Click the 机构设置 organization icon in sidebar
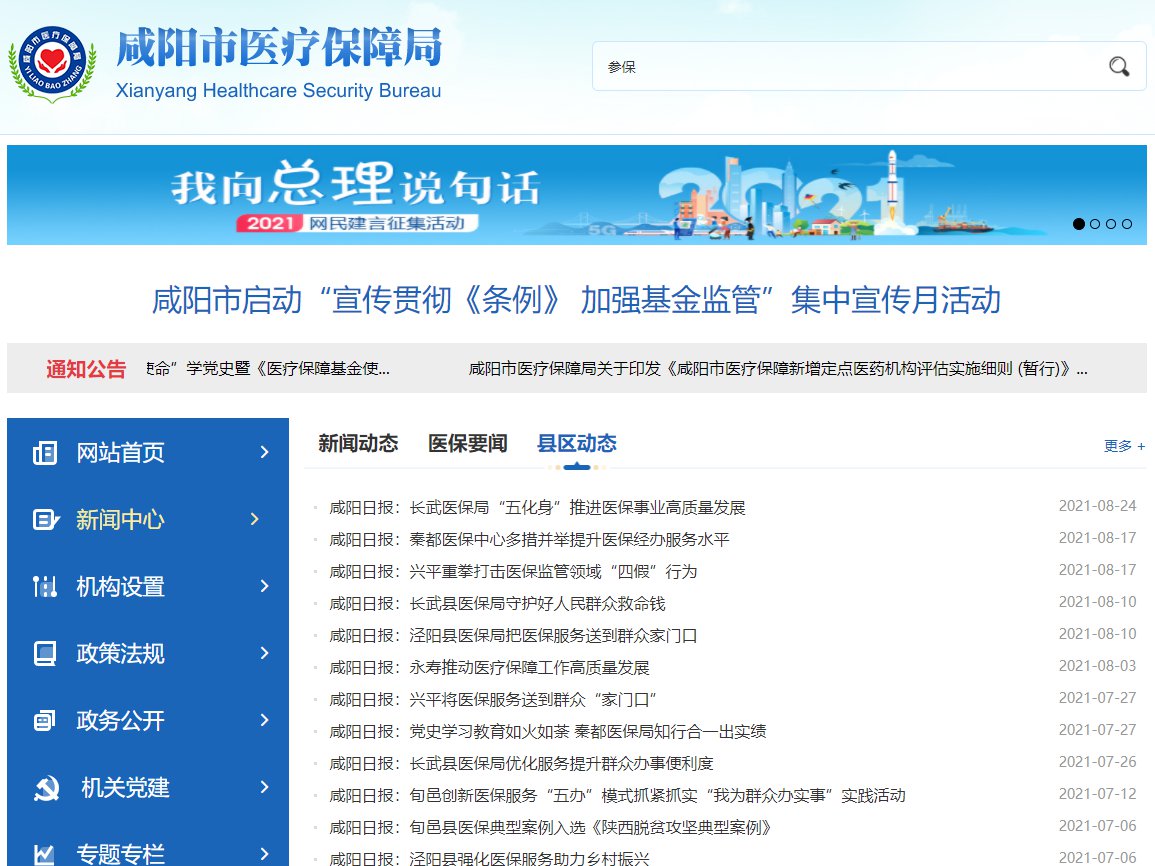The image size is (1155, 866). click(x=45, y=587)
